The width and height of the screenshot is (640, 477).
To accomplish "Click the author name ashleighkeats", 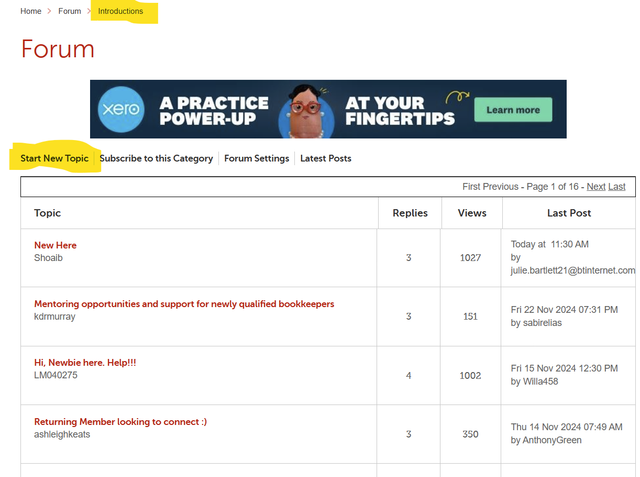I will tap(62, 435).
